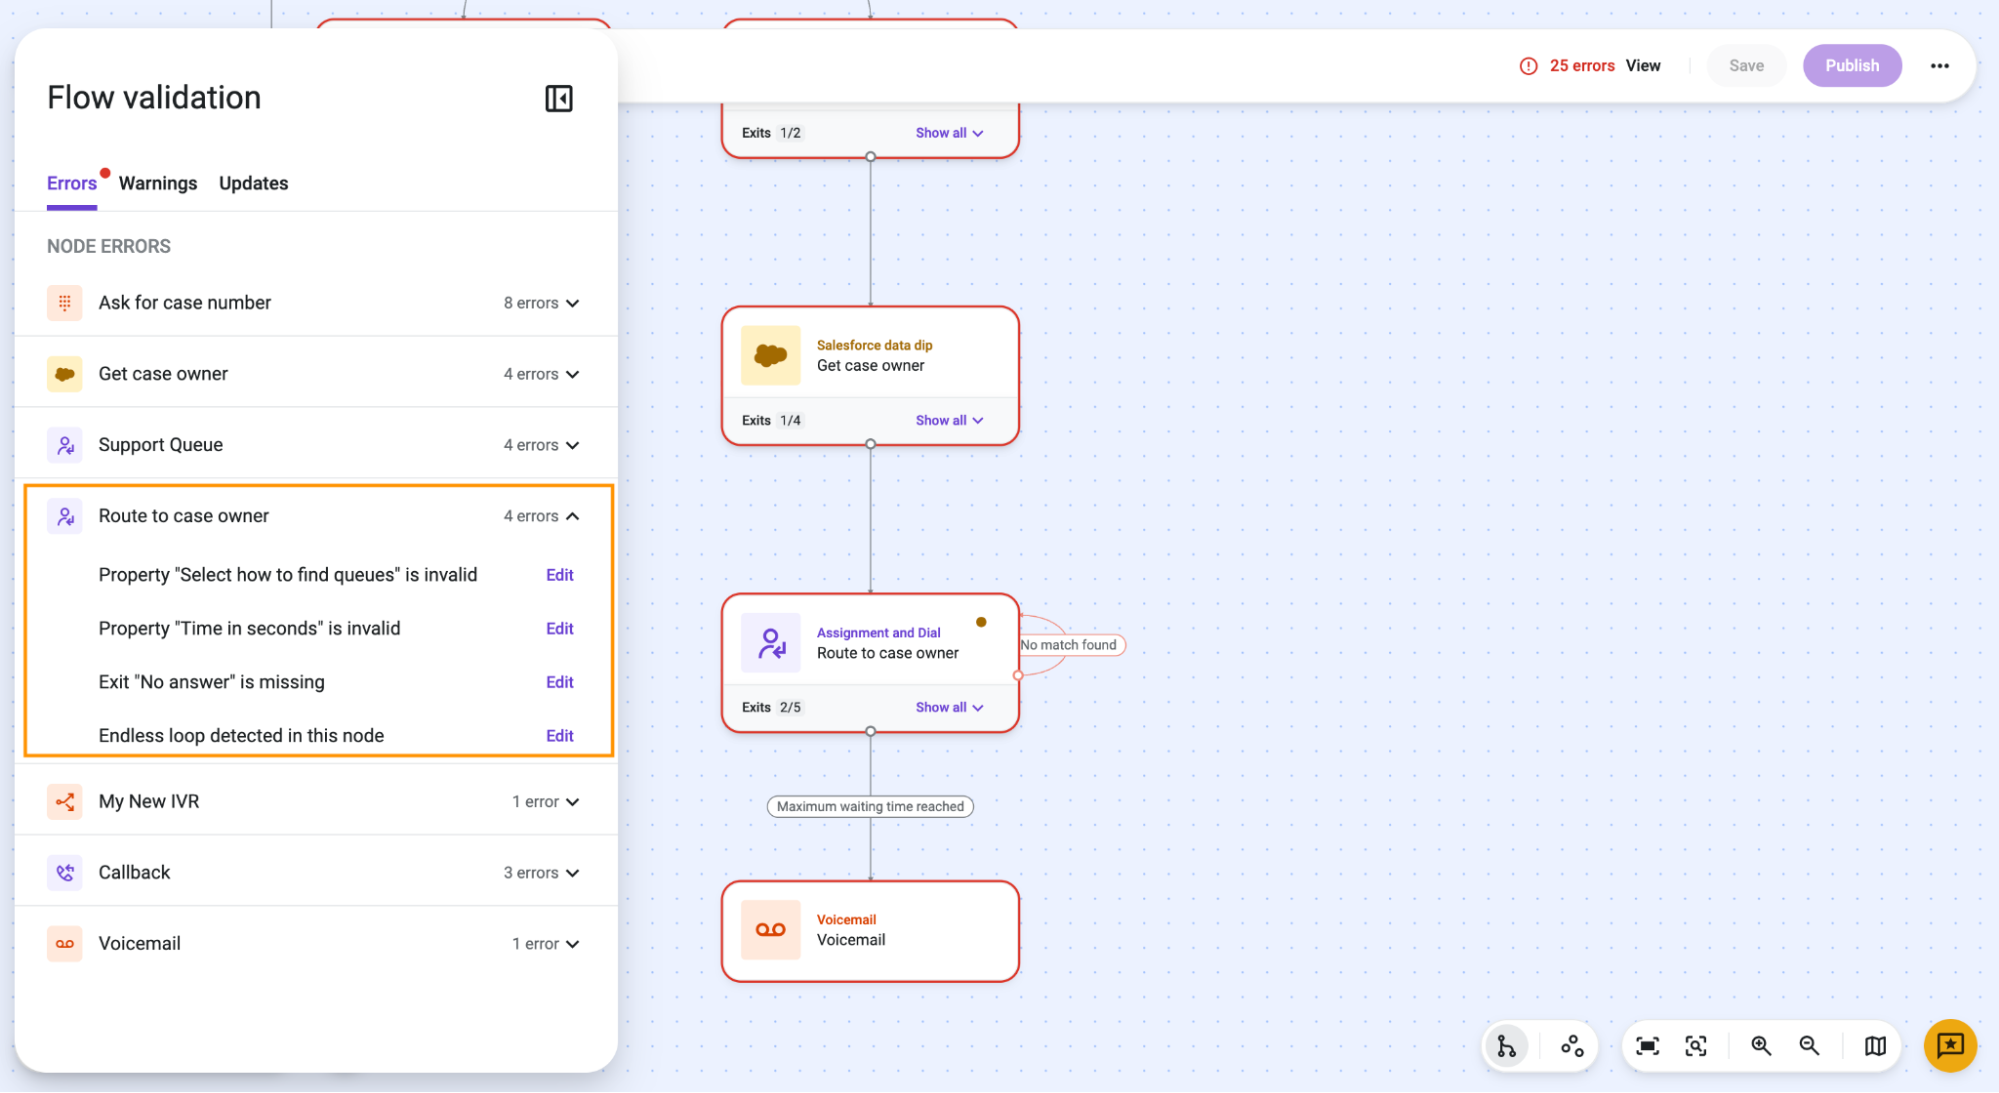Click the Support Queue assignment icon
1999x1093 pixels.
pos(65,445)
